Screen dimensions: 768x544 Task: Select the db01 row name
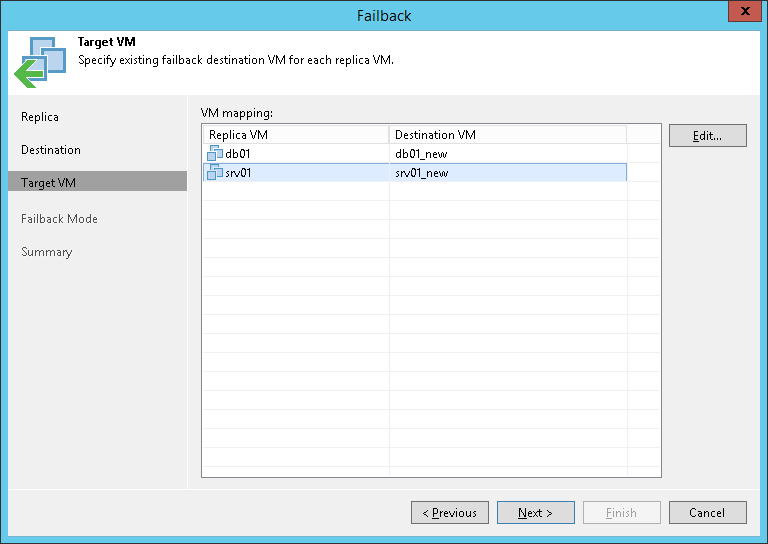coord(238,154)
